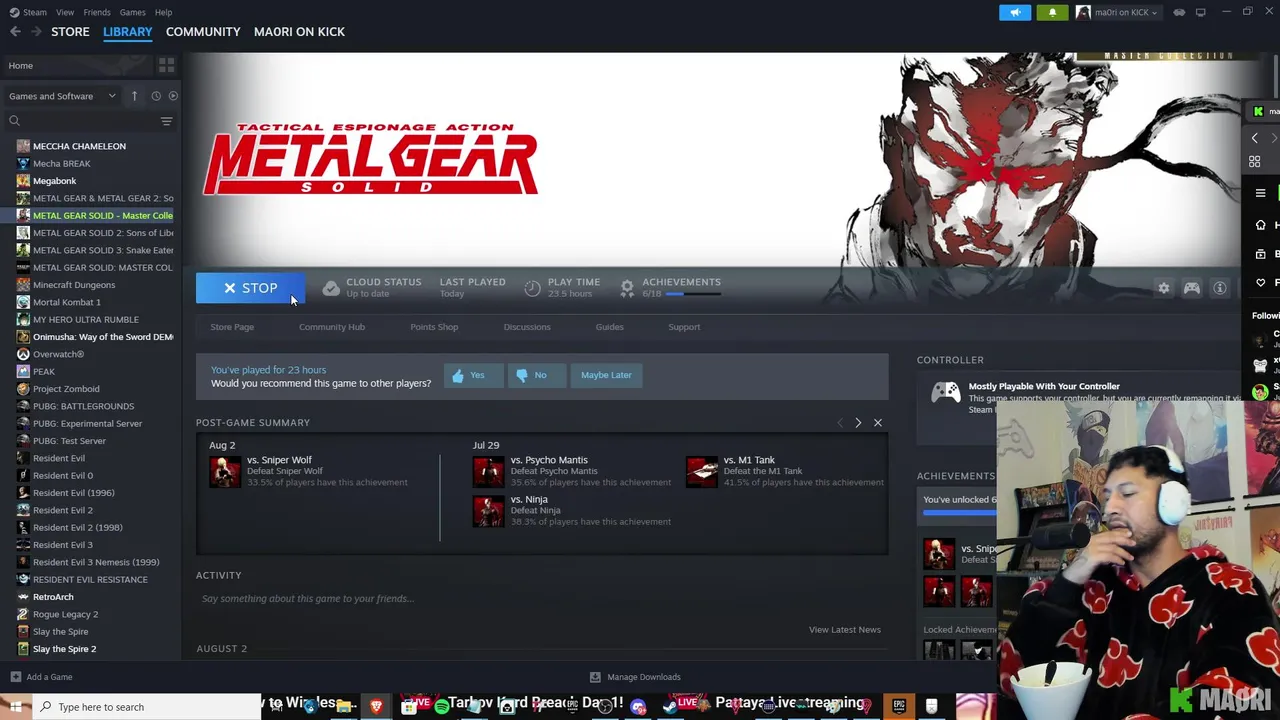1280x720 pixels.
Task: Click View Latest News link
Action: pos(845,630)
